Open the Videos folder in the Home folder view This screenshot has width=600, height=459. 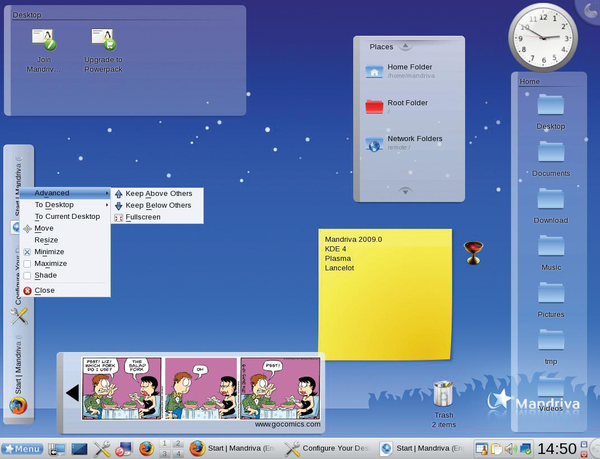point(551,394)
